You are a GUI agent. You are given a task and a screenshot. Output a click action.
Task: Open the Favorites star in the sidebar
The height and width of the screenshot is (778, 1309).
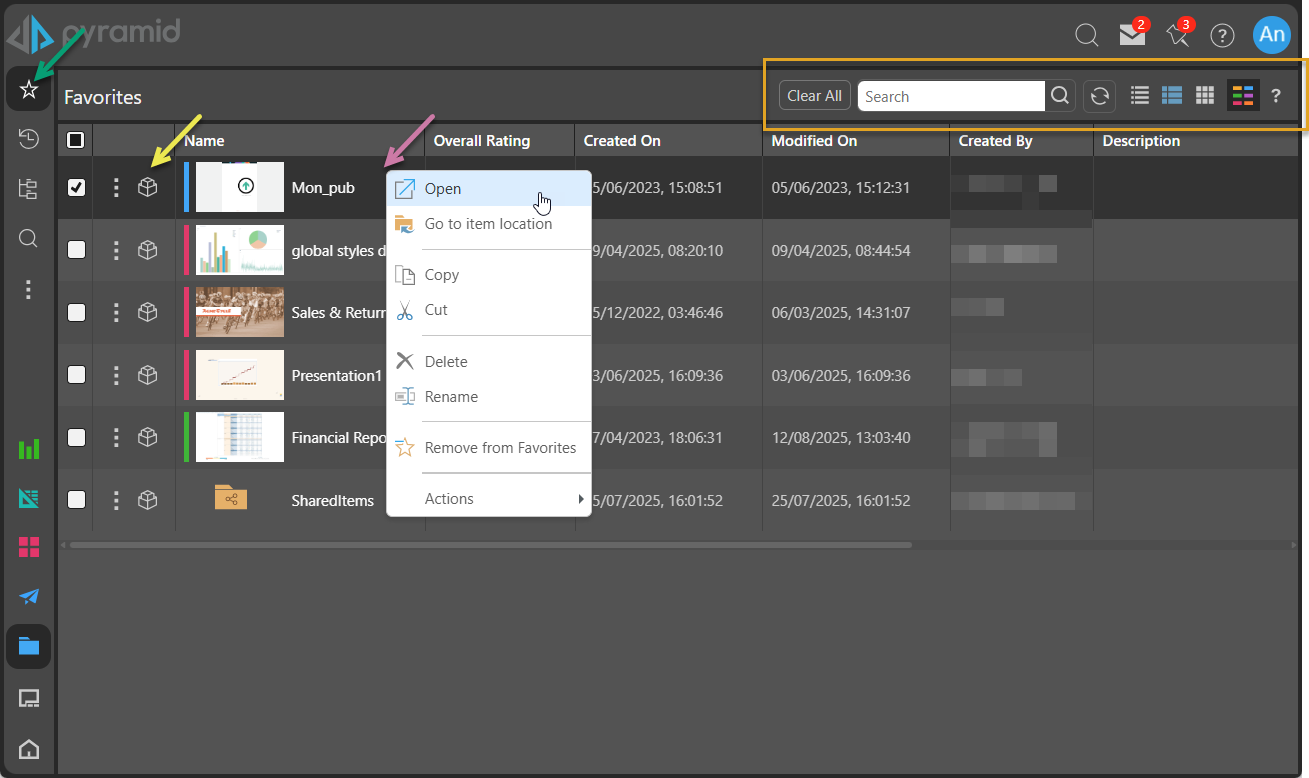pyautogui.click(x=29, y=90)
